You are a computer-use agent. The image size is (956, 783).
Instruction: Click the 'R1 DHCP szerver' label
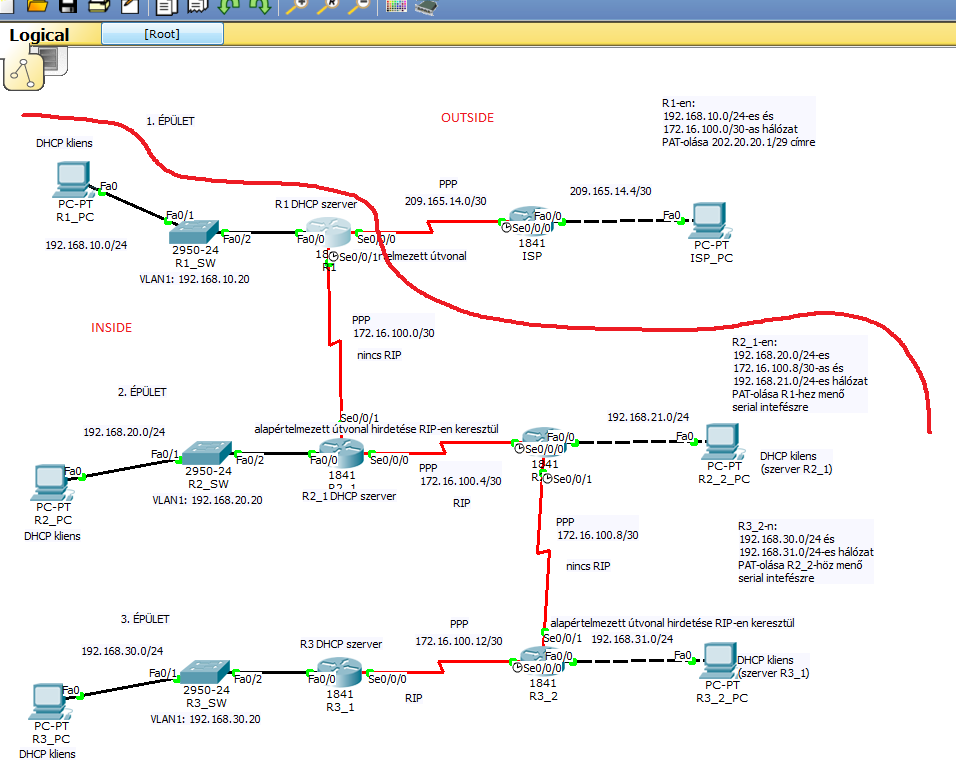[316, 204]
